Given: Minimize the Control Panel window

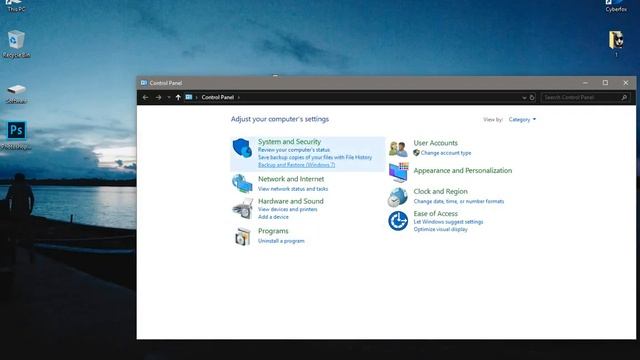Looking at the screenshot, I should [x=585, y=83].
